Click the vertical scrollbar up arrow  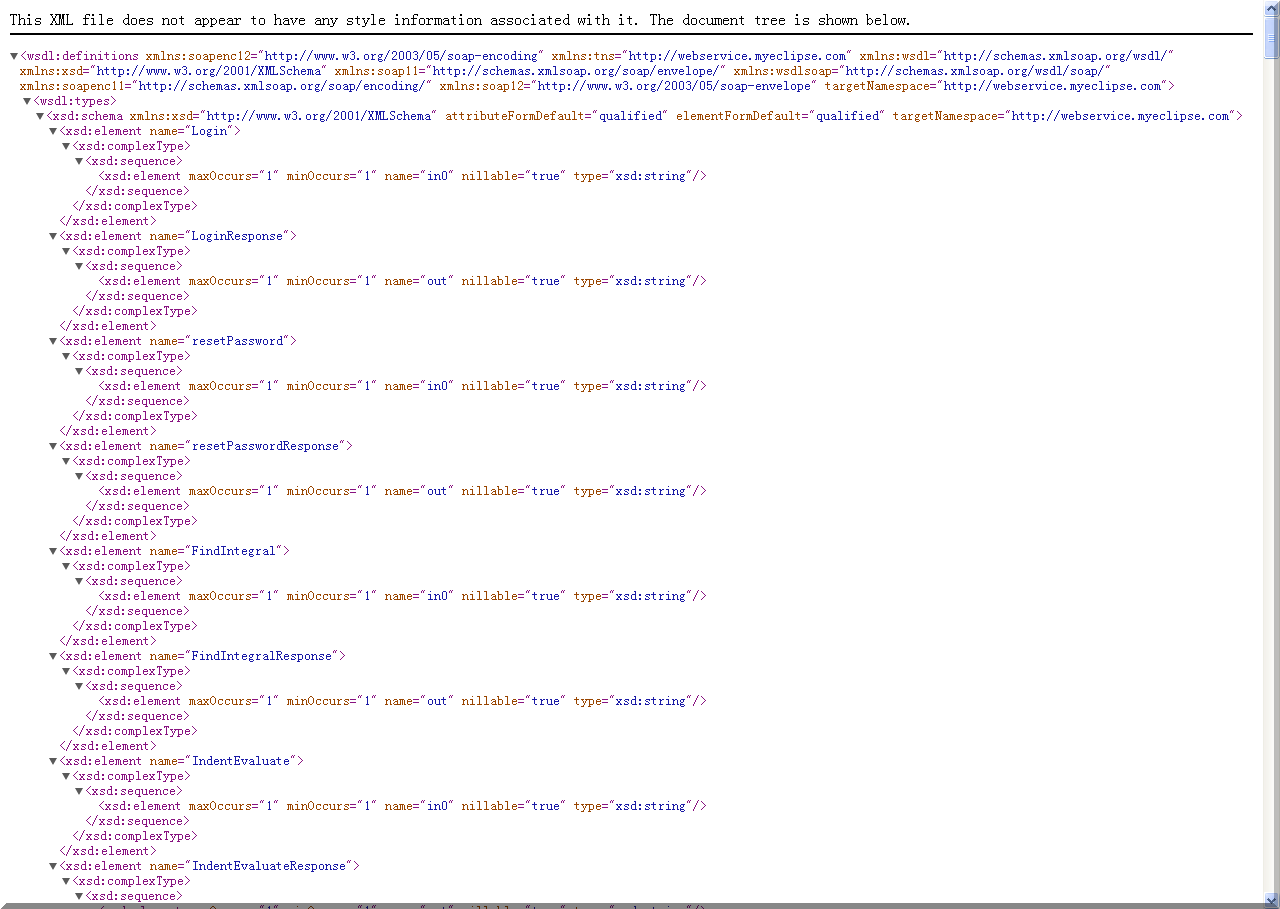tap(1271, 8)
